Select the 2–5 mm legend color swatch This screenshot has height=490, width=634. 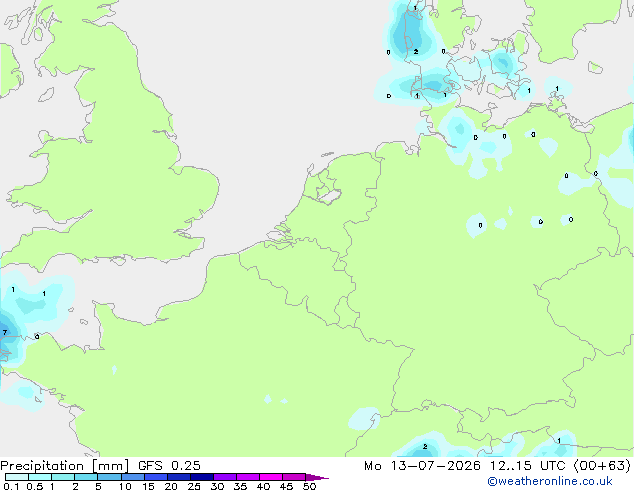pos(86,477)
